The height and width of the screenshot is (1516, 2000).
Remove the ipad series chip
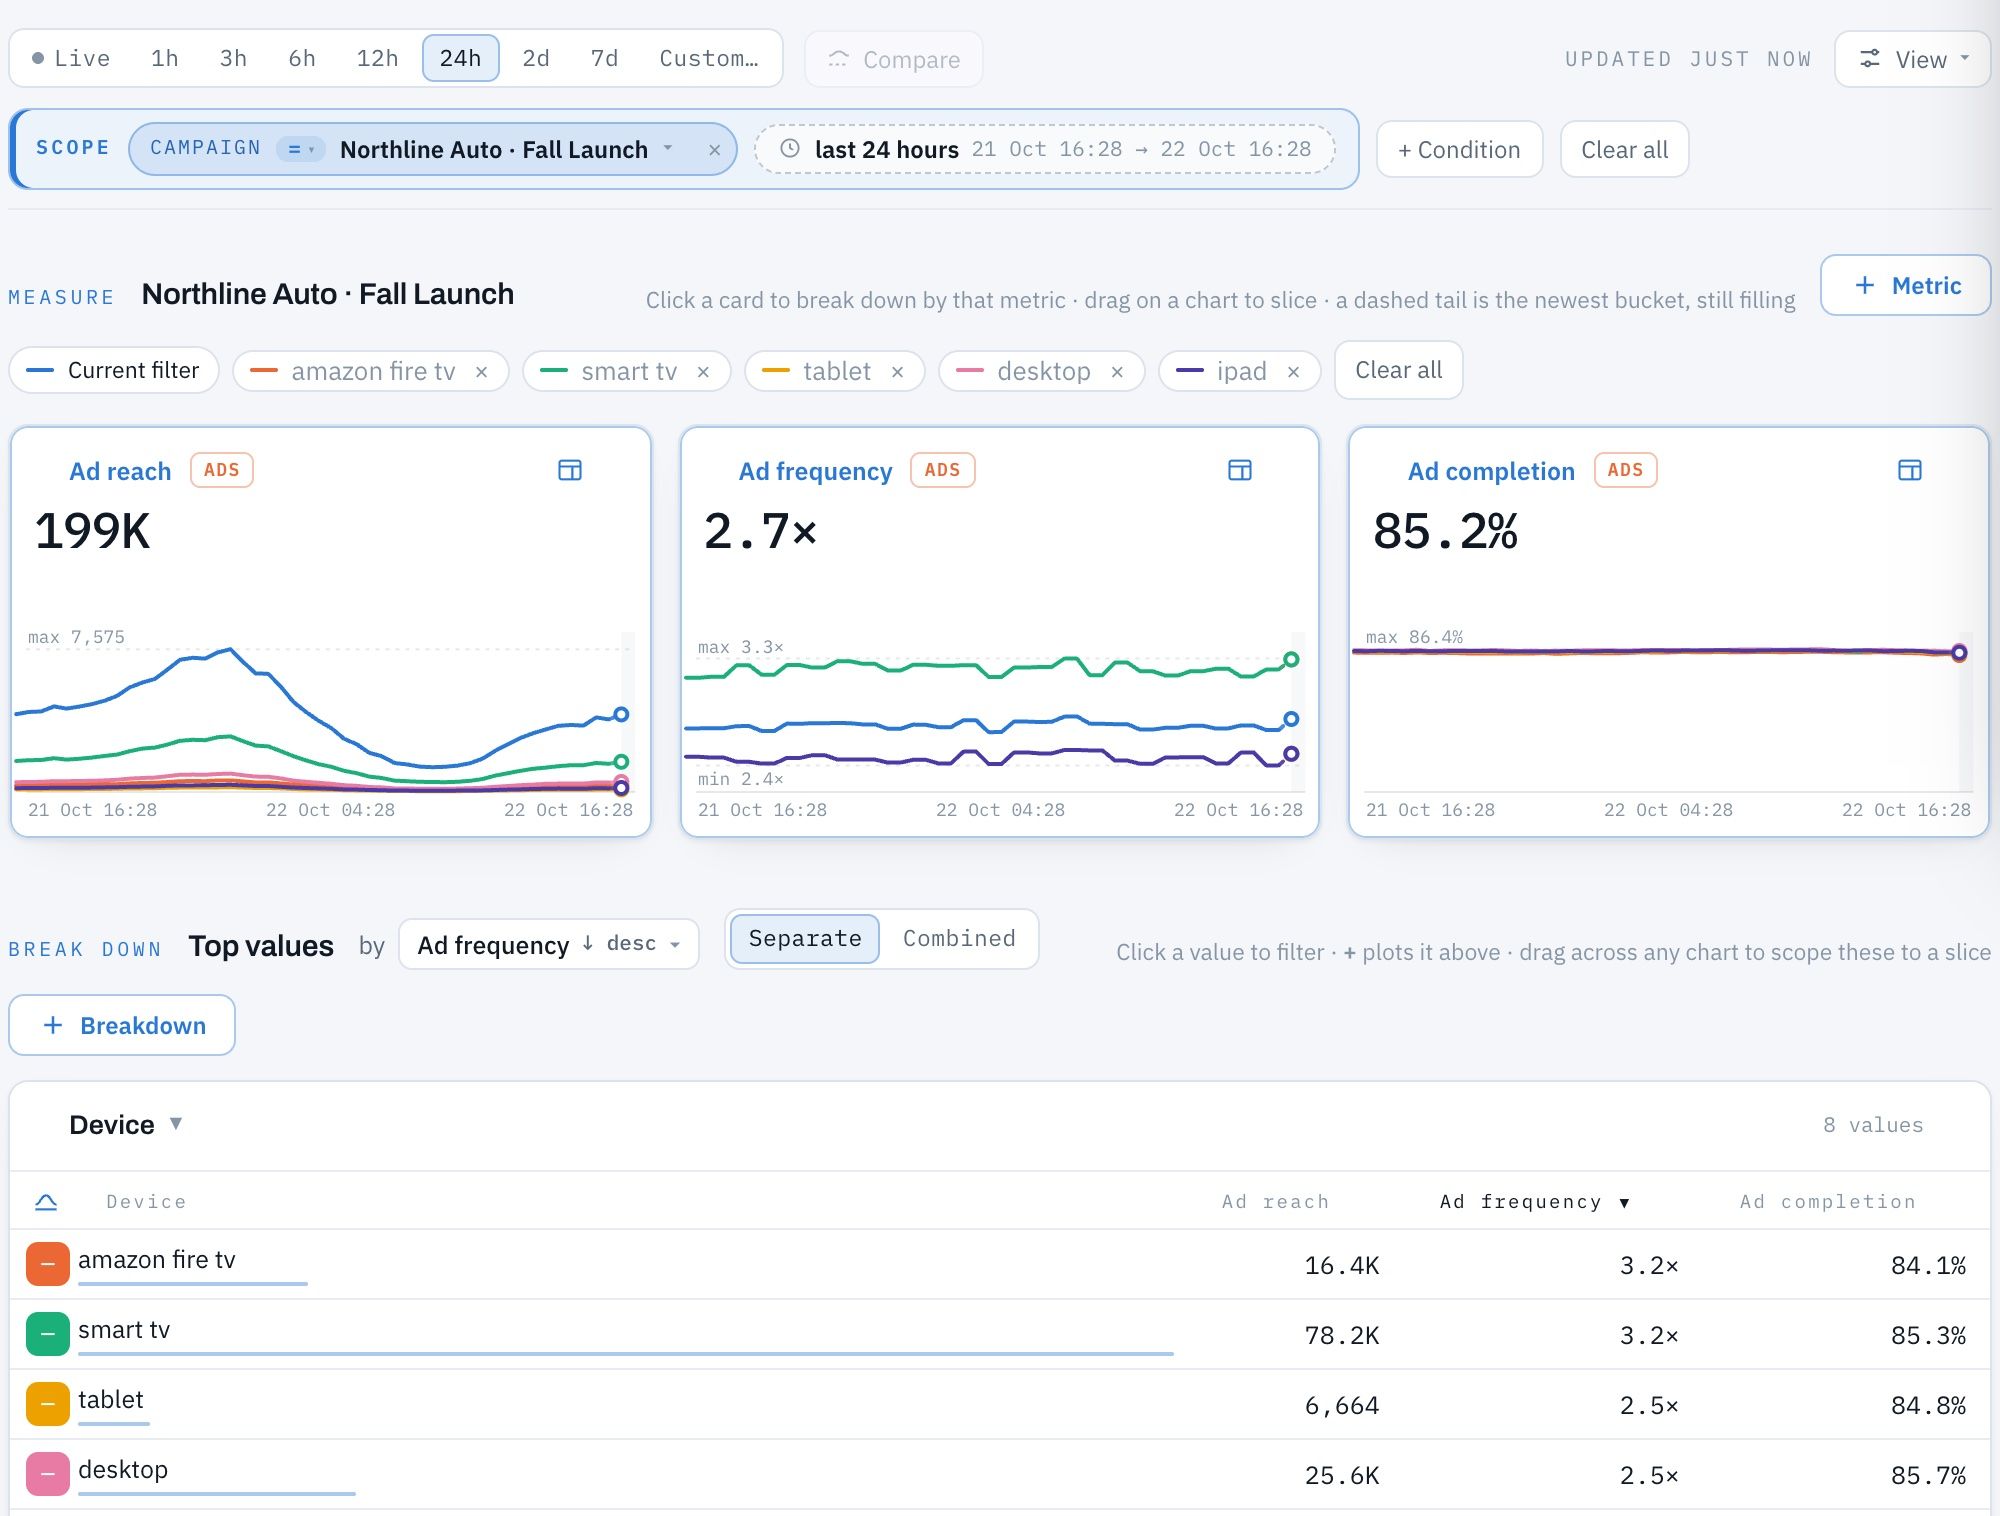point(1294,372)
